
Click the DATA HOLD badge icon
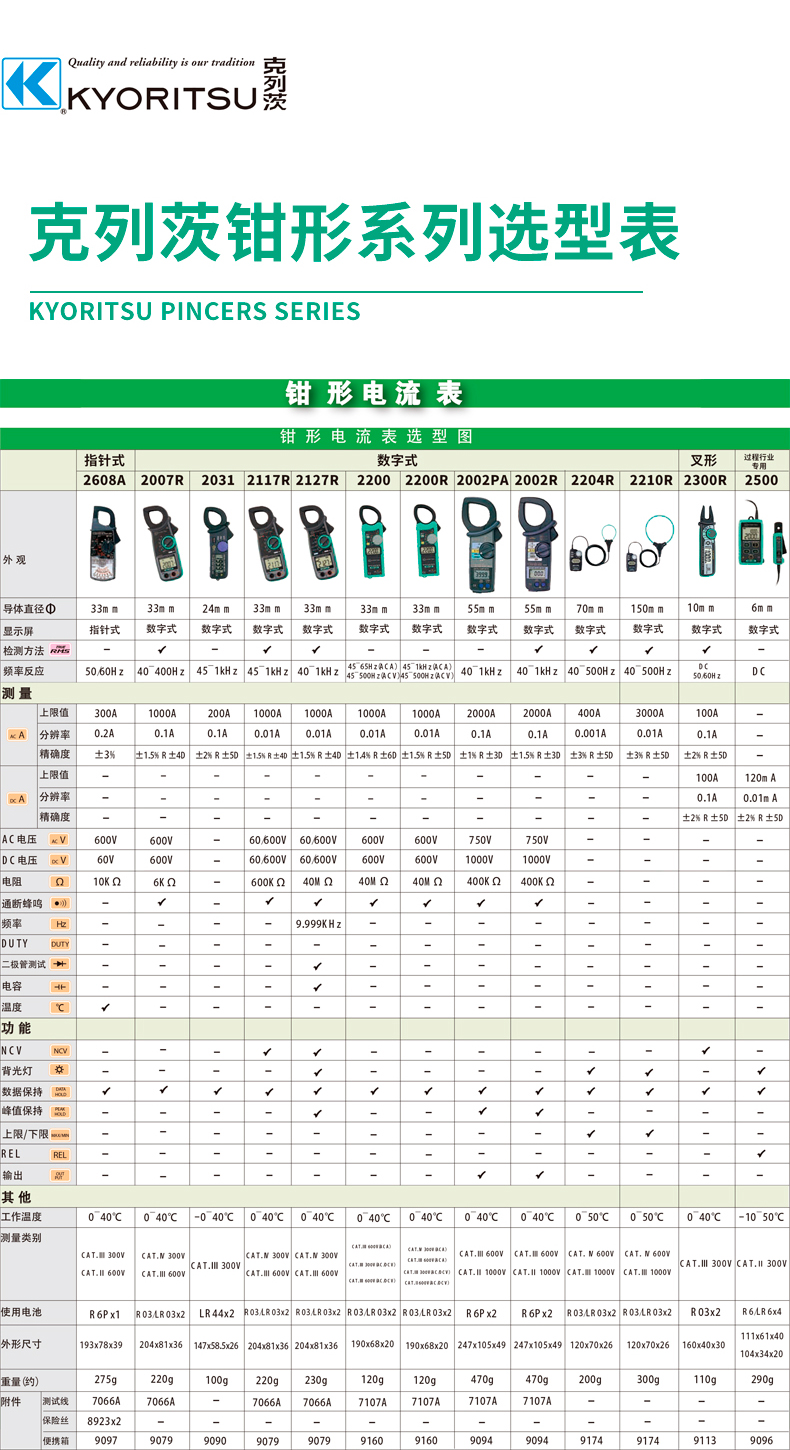(60, 1092)
